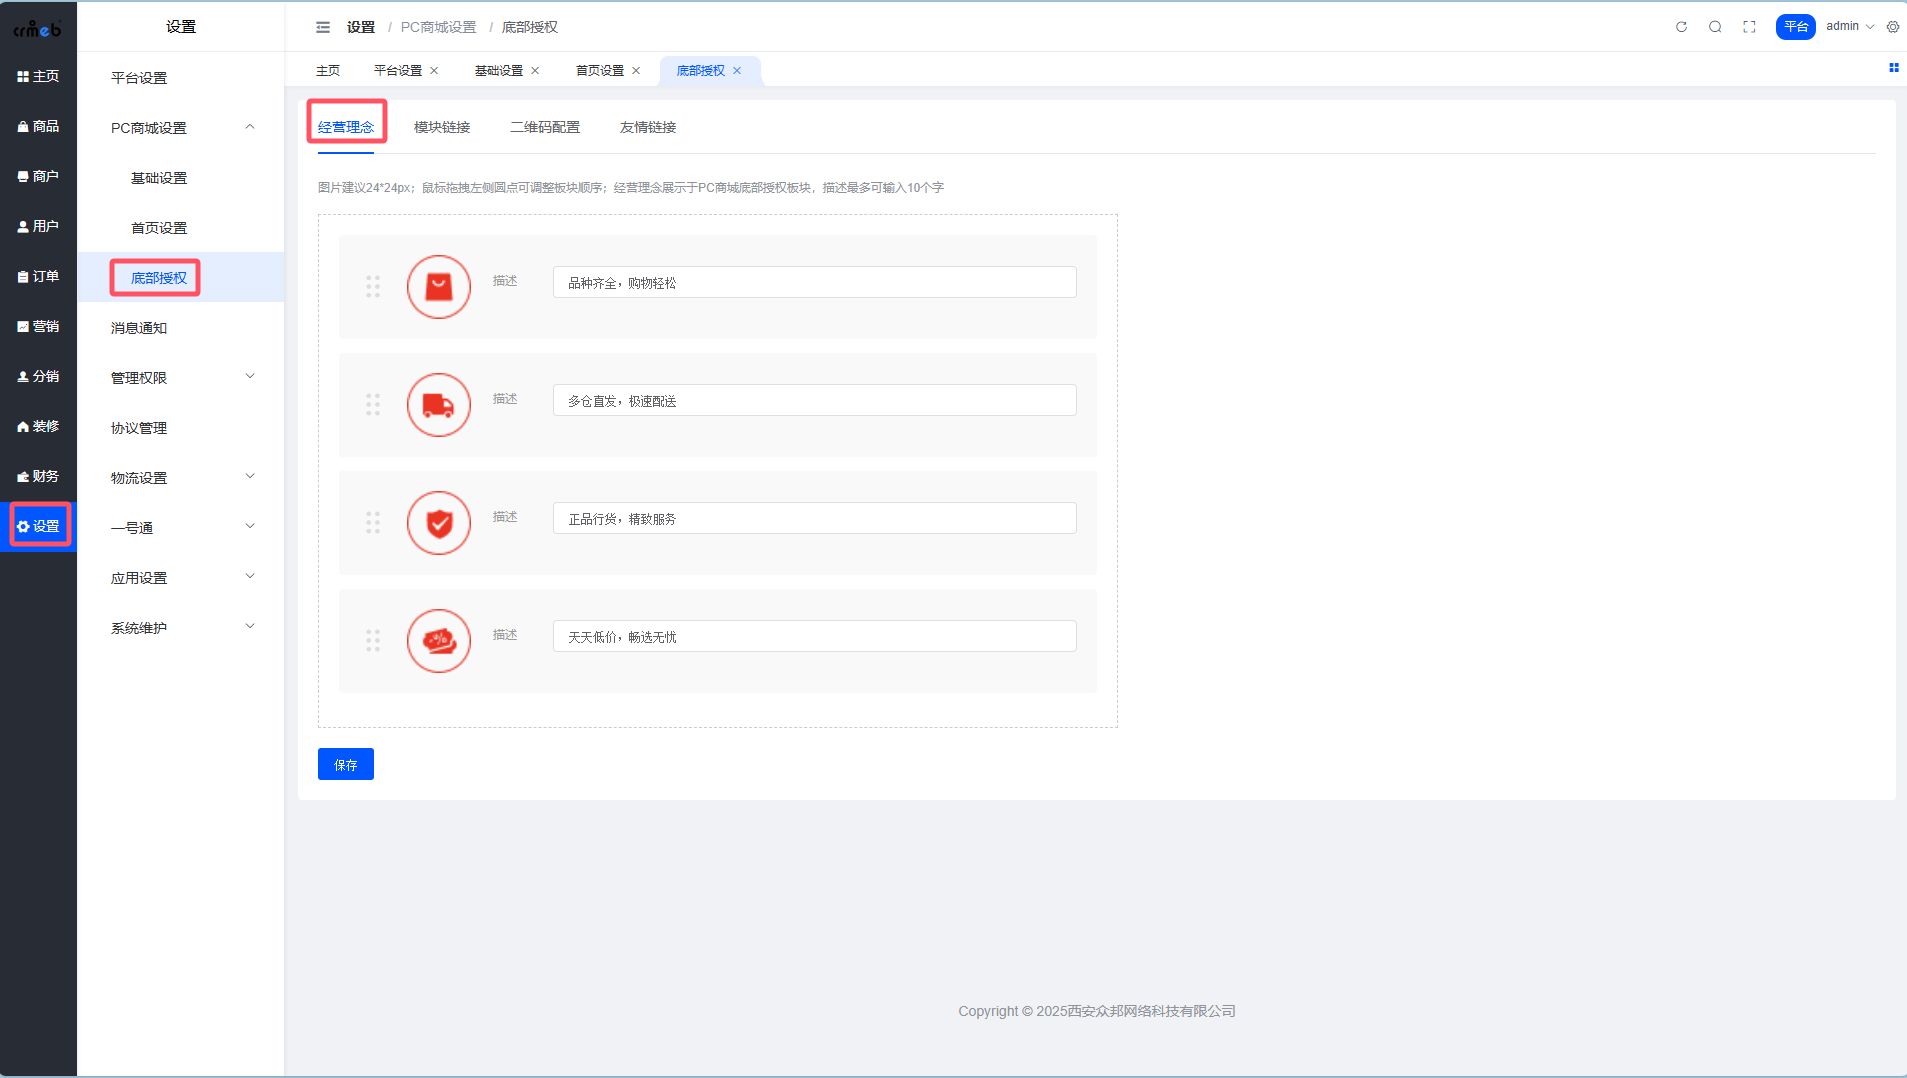This screenshot has width=1907, height=1078.
Task: Open 商品 in the left navigation
Action: [x=38, y=126]
